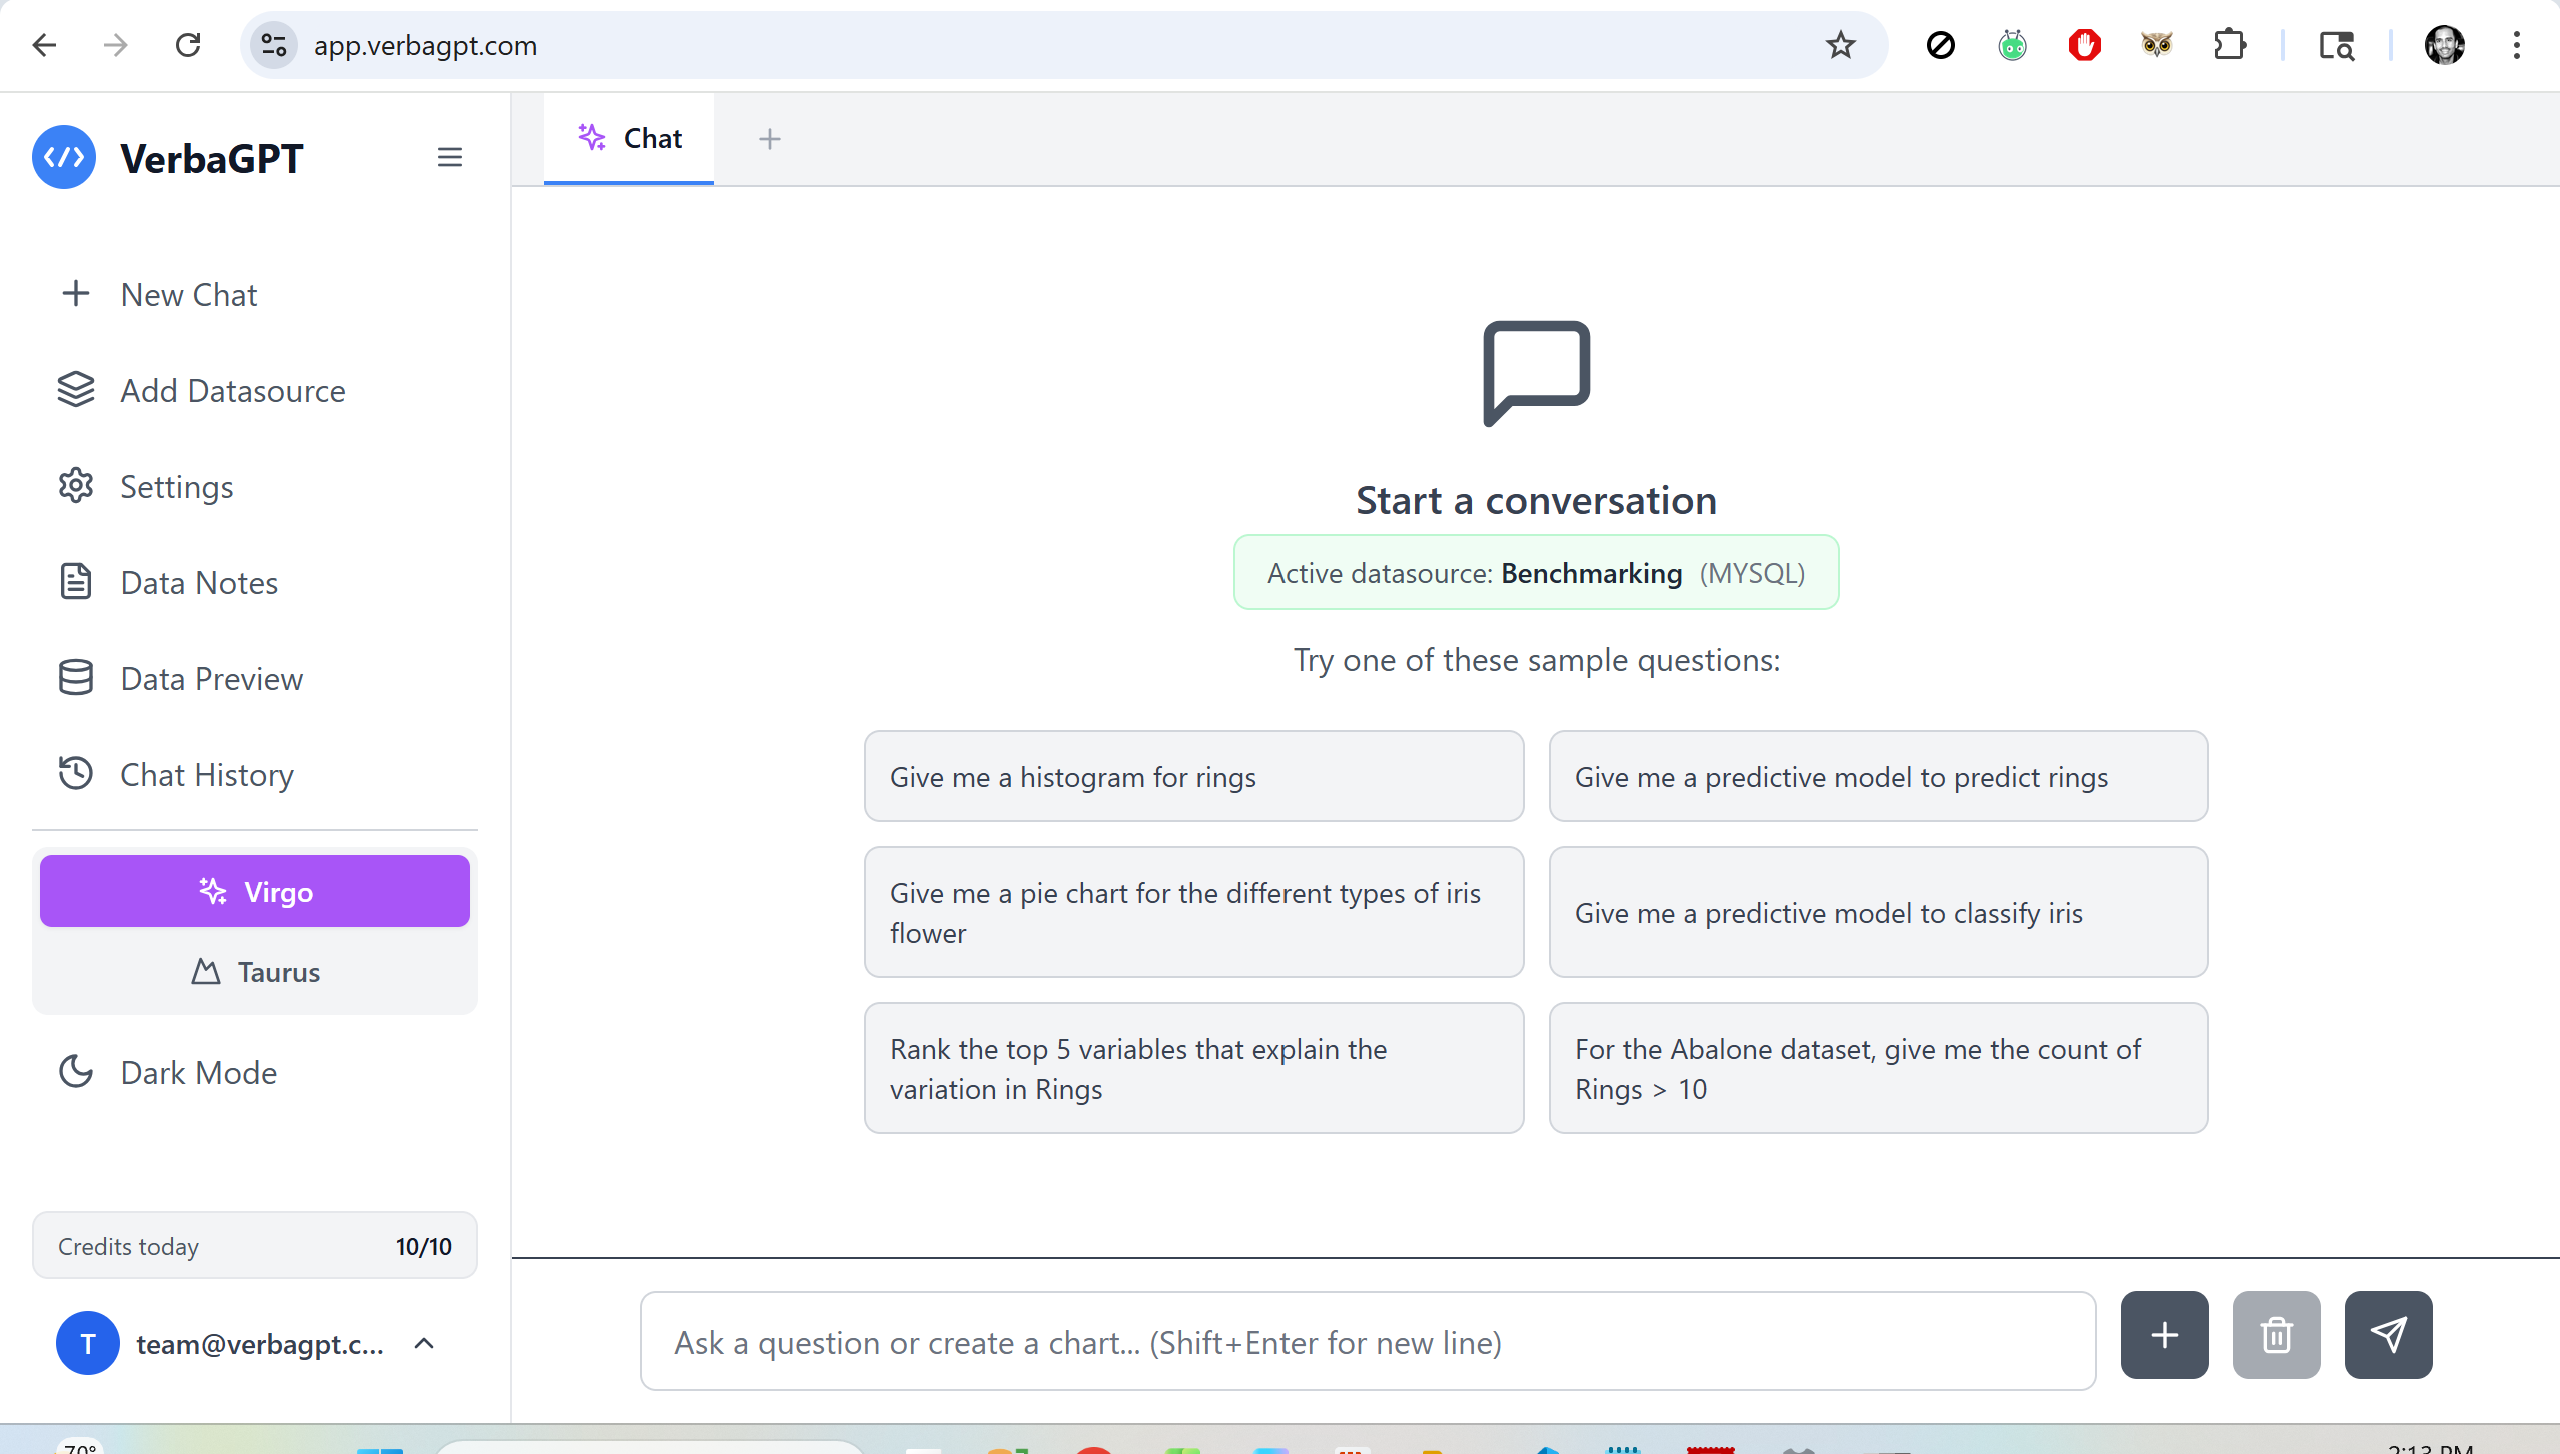Image resolution: width=2560 pixels, height=1454 pixels.
Task: Open Data Notes in the sidebar
Action: [x=198, y=582]
